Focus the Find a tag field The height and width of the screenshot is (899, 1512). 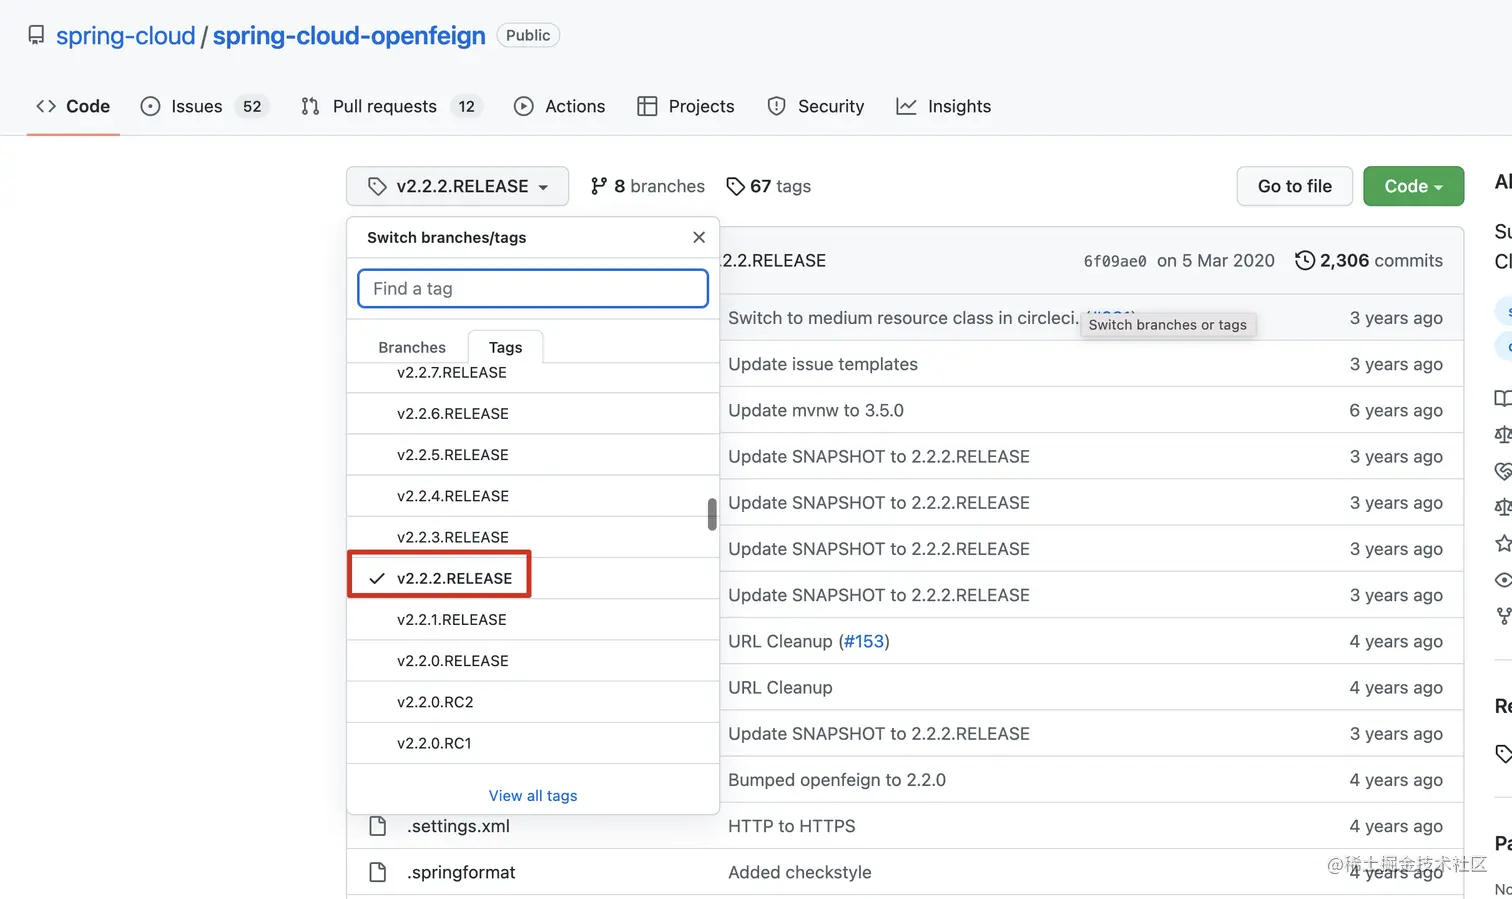[x=533, y=289]
